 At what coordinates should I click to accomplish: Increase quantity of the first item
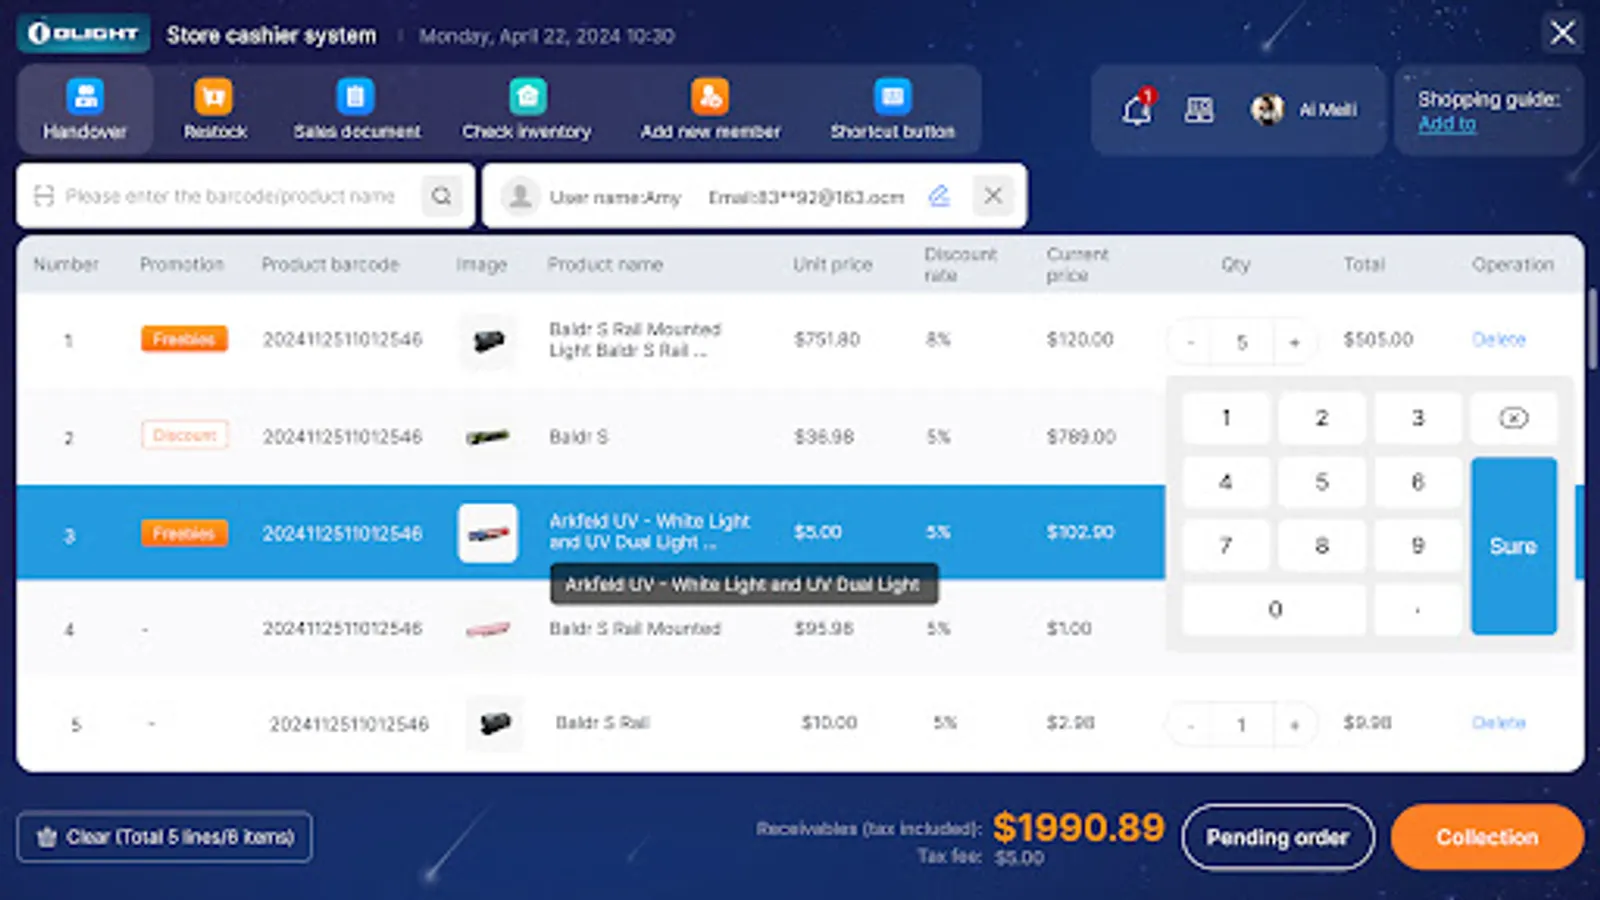pyautogui.click(x=1295, y=341)
